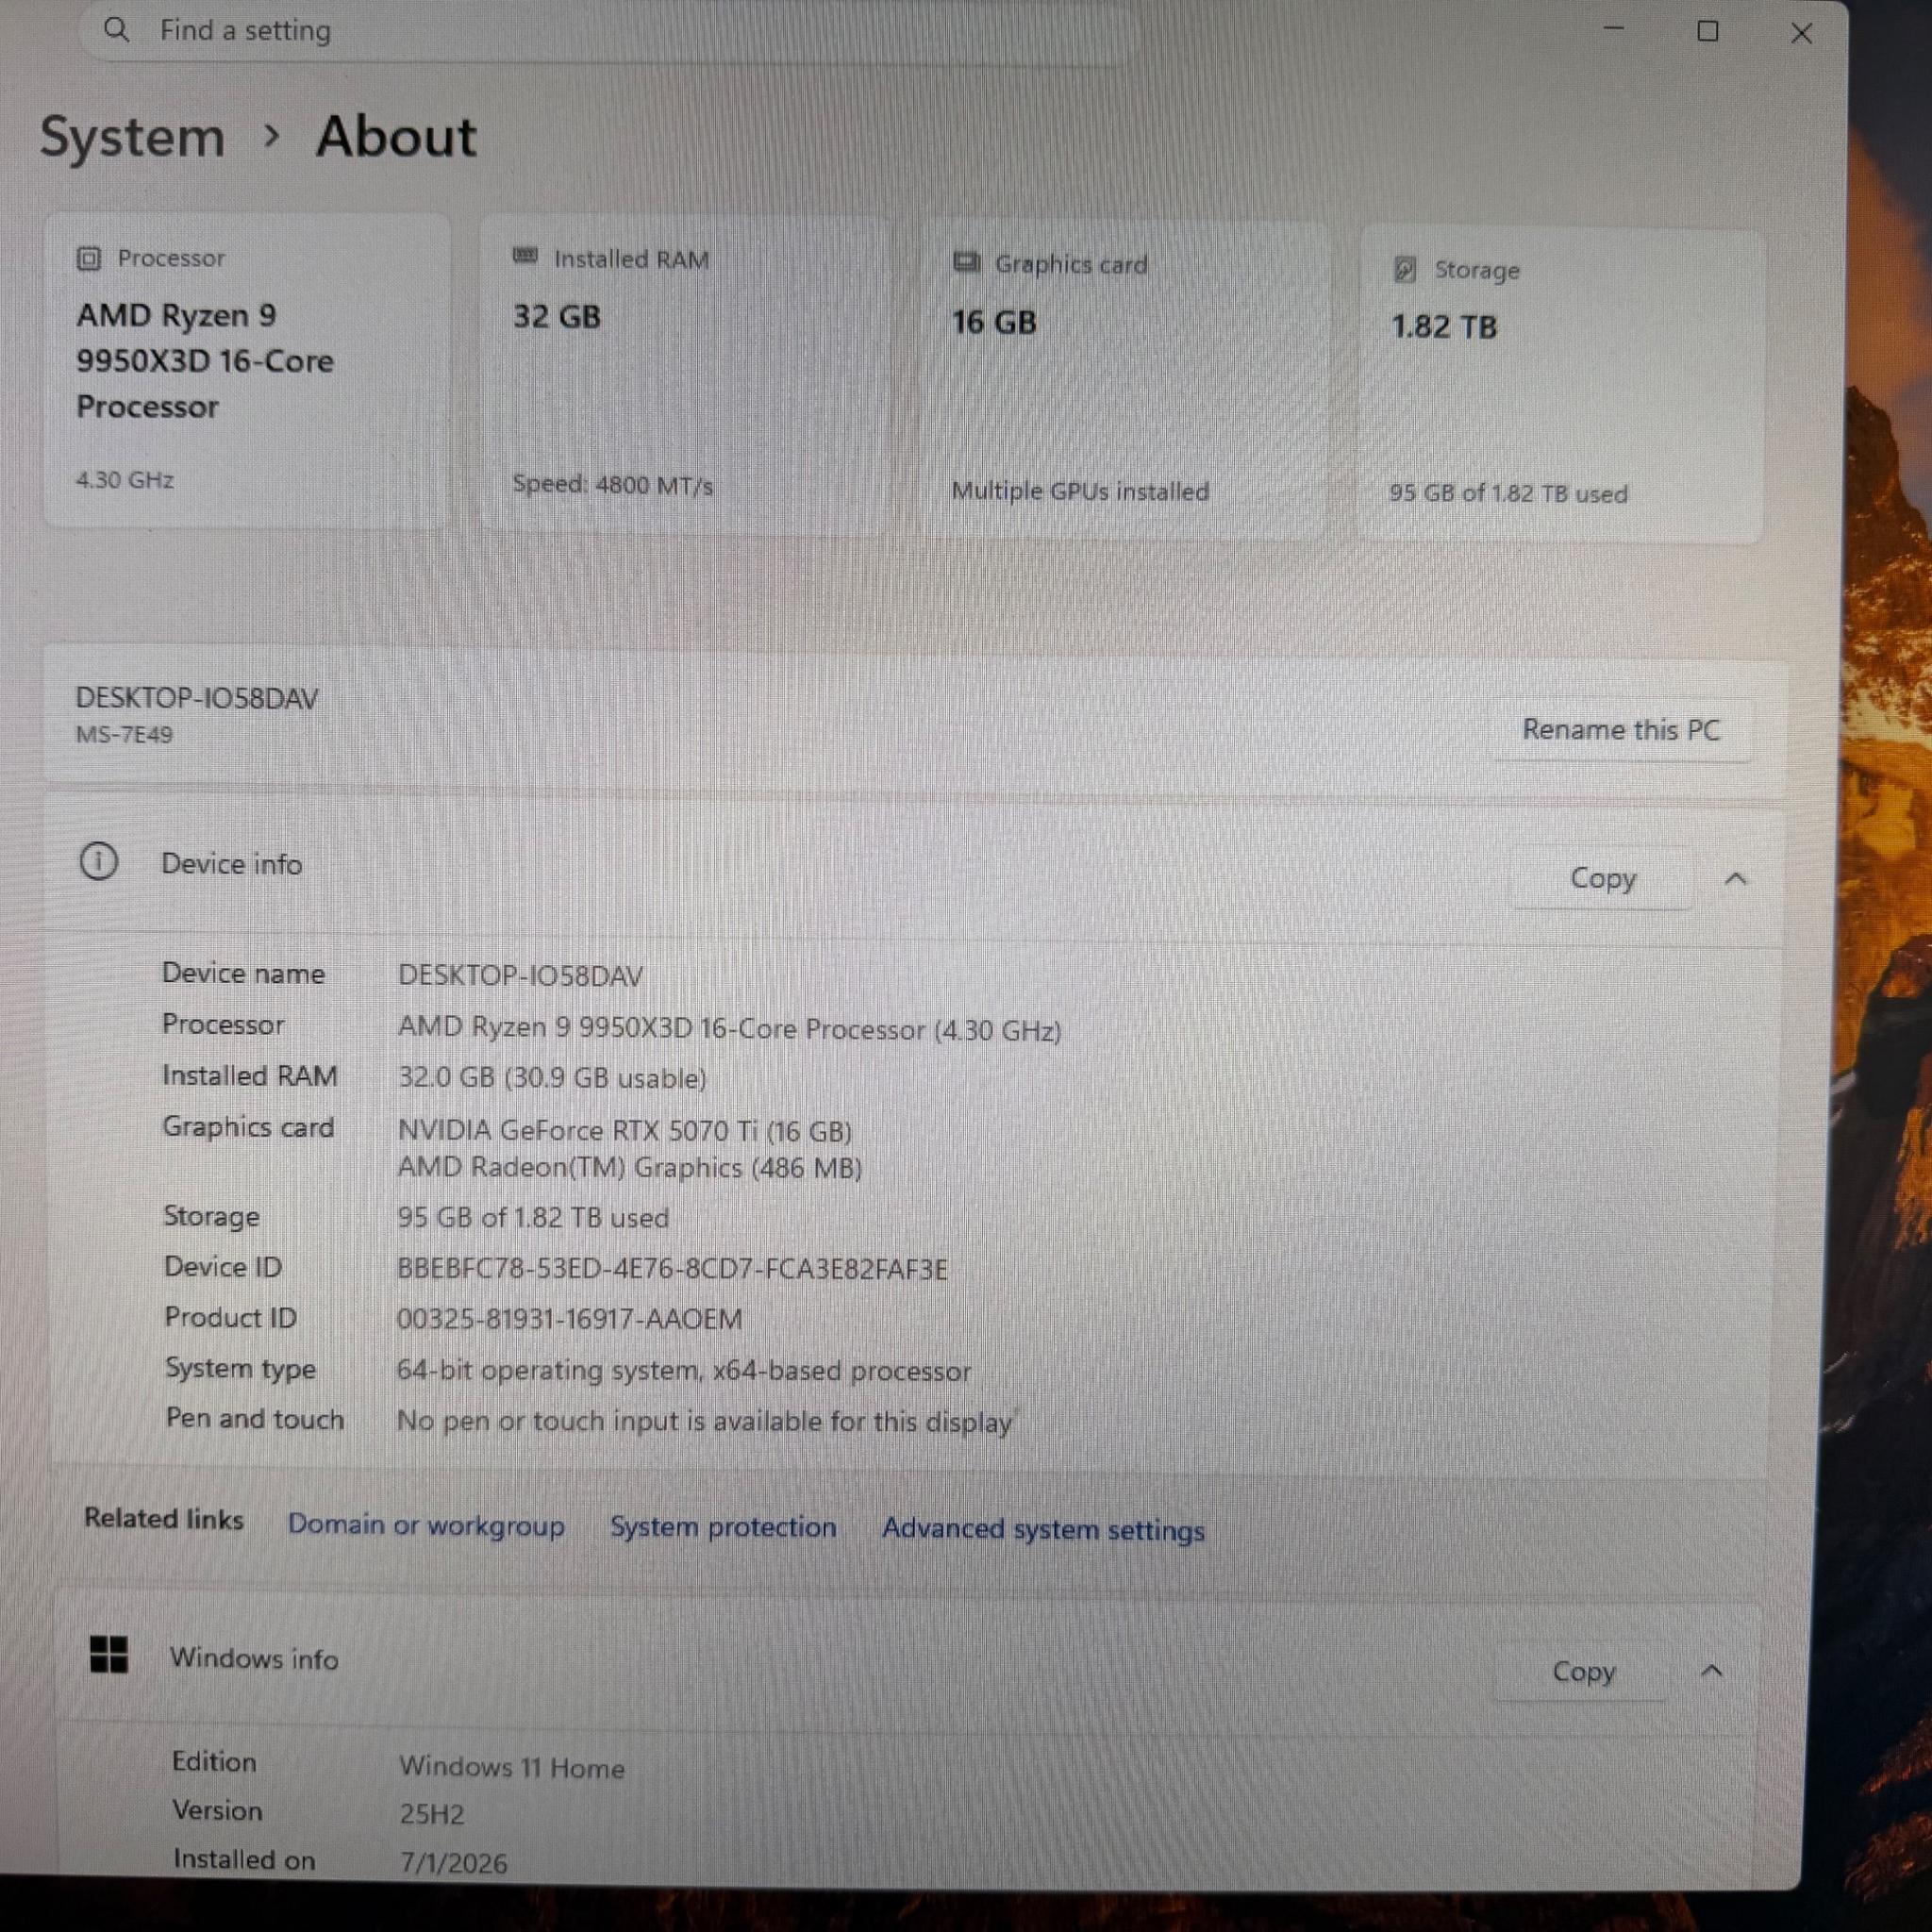Select the Windows 11 Home edition text
Screen dimensions: 1932x1932
coord(512,1767)
